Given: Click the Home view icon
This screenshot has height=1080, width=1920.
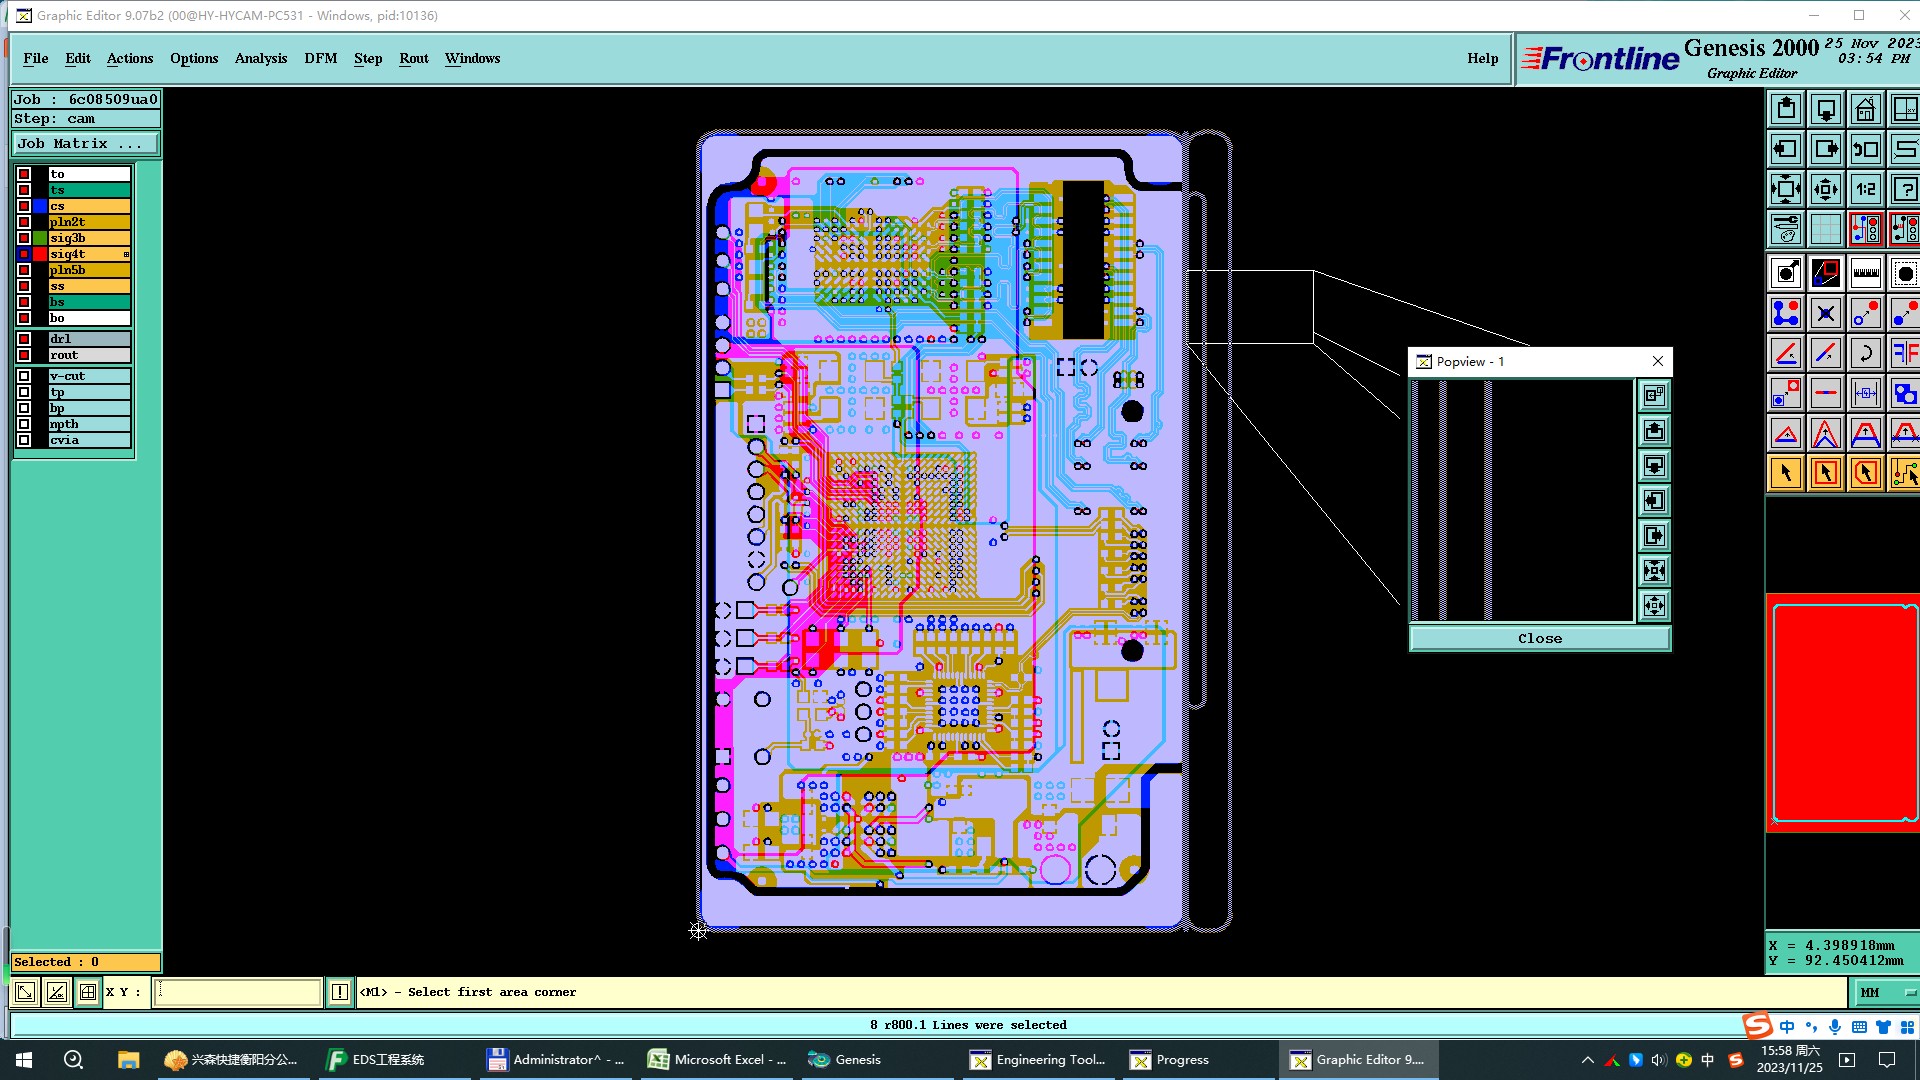Looking at the screenshot, I should pyautogui.click(x=1865, y=109).
